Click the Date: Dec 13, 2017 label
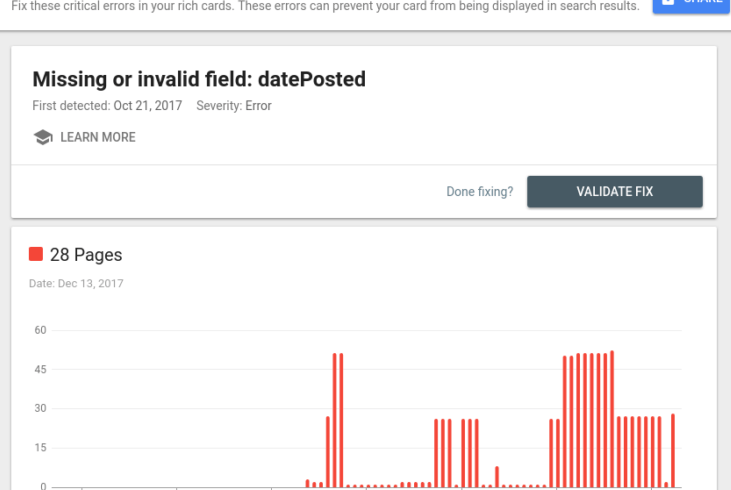The width and height of the screenshot is (731, 490). [76, 283]
